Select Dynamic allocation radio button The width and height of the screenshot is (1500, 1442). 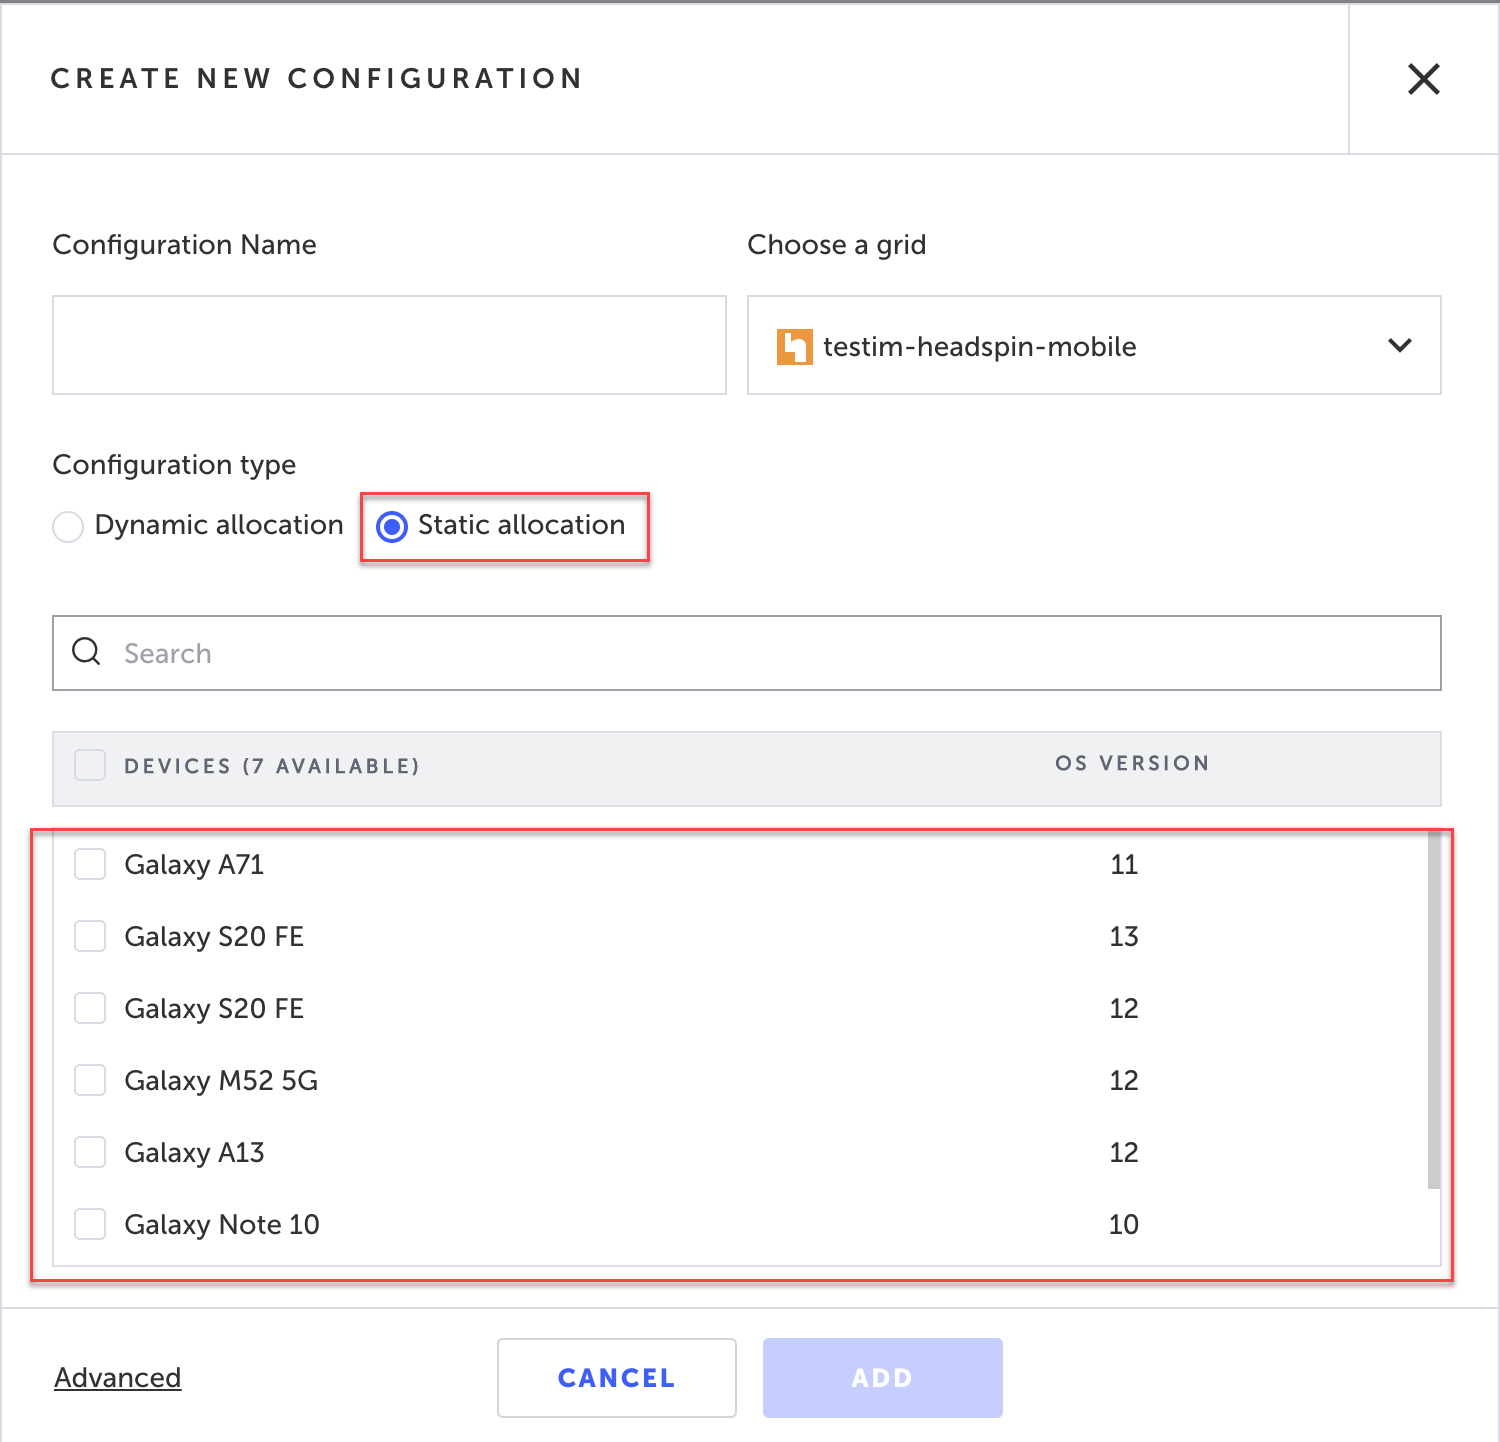68,526
